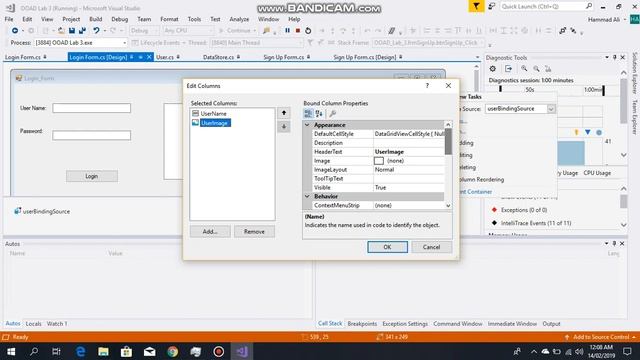Click the Navigate Backward icon
The width and height of the screenshot is (640, 360).
[x=15, y=31]
